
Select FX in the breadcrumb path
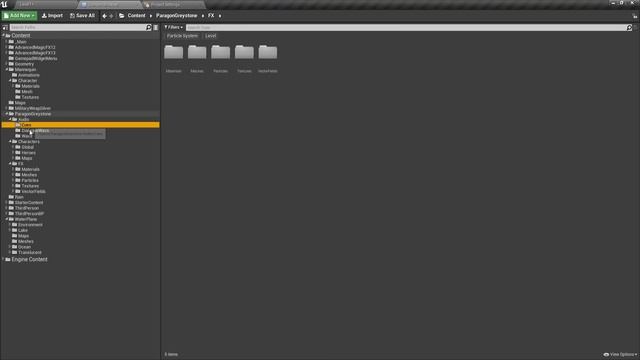pos(211,16)
